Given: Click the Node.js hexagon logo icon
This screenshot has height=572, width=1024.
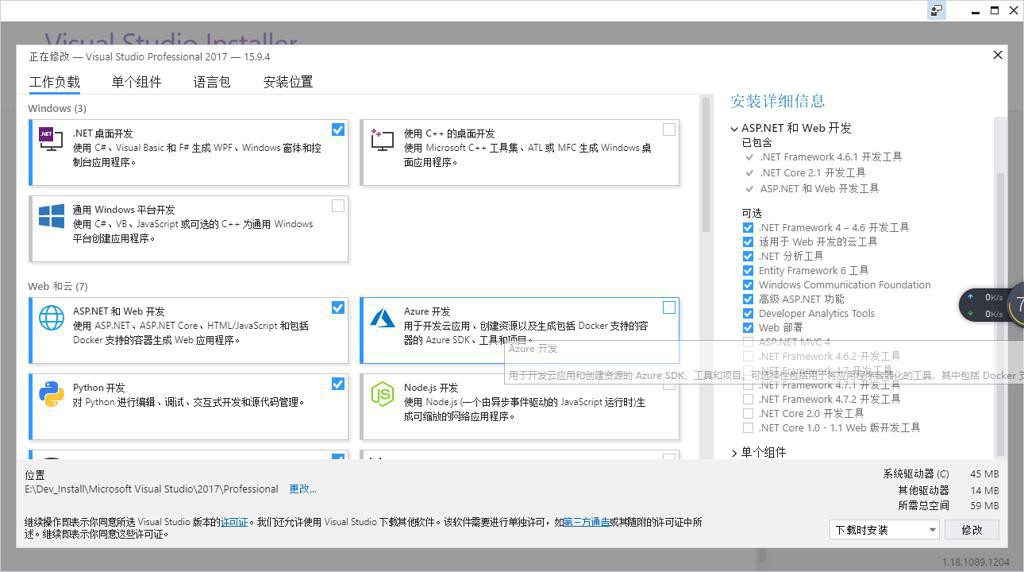Looking at the screenshot, I should pos(382,394).
